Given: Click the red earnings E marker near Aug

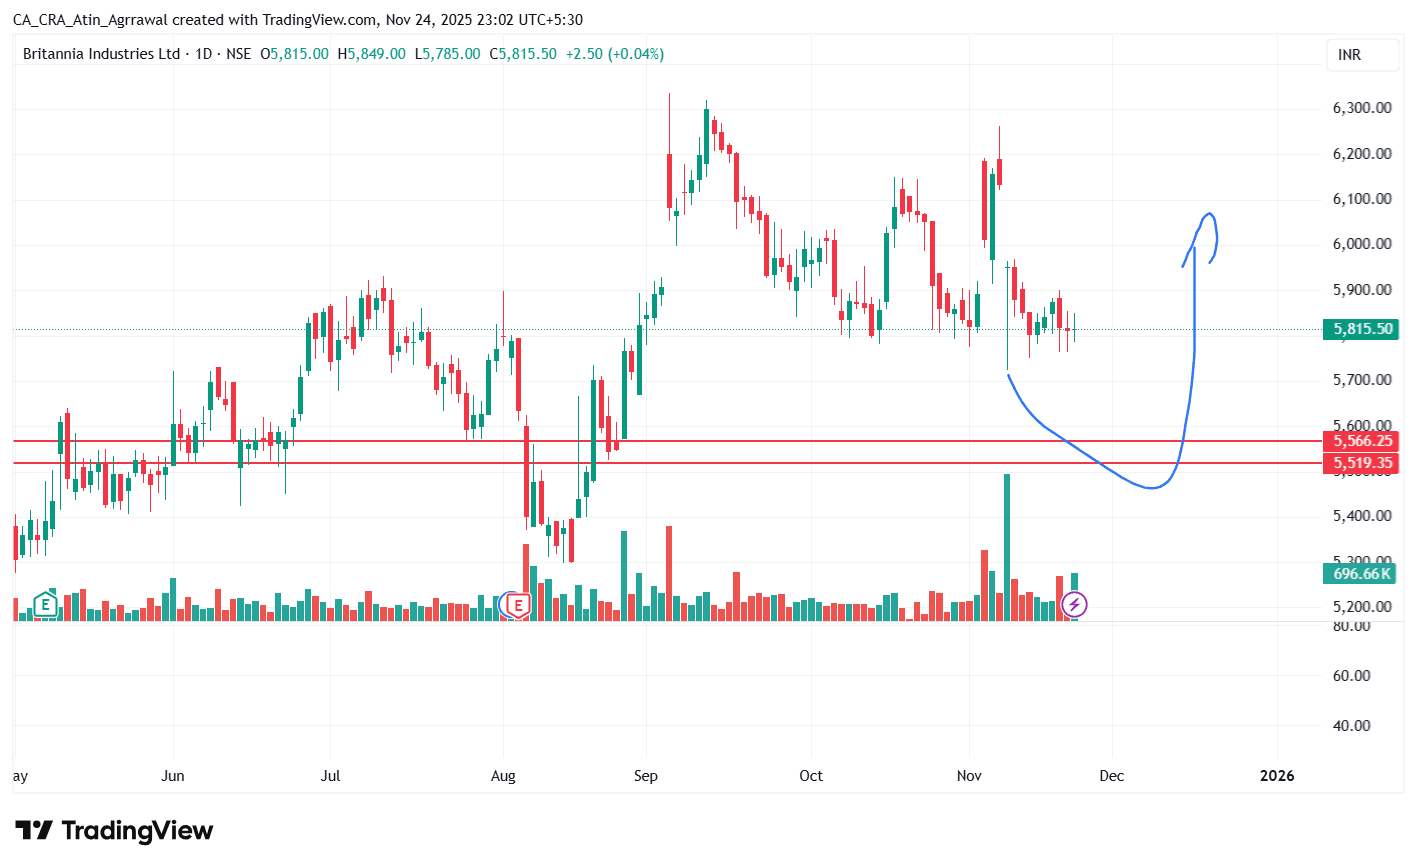Looking at the screenshot, I should click(x=518, y=604).
